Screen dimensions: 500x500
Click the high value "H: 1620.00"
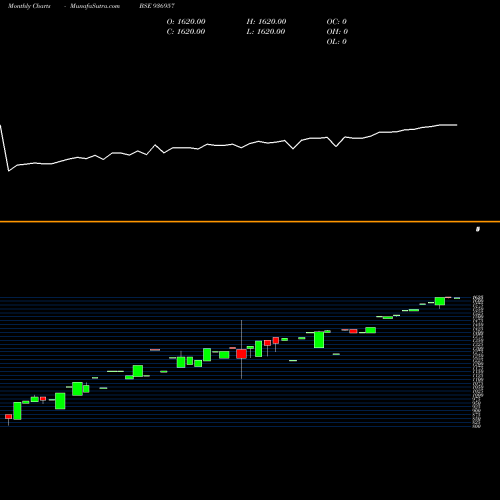point(266,22)
